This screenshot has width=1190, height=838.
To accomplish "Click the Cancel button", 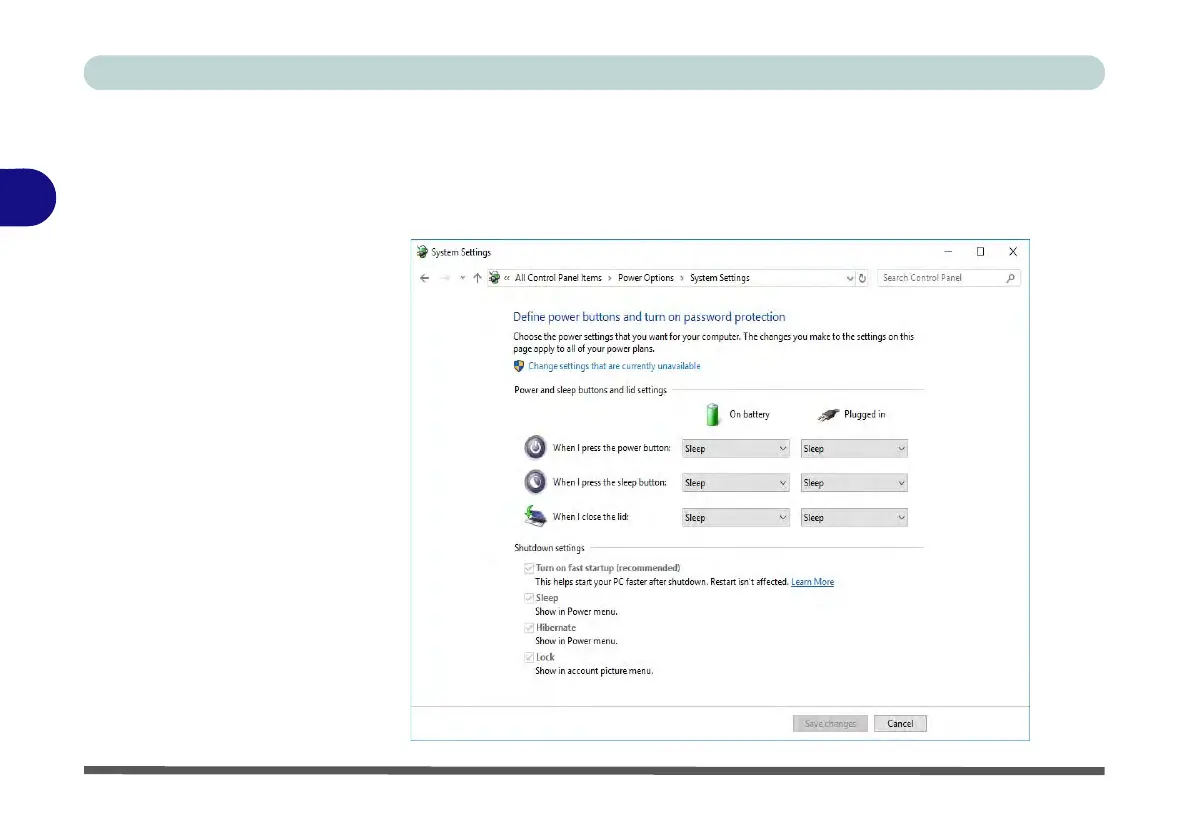I will (x=900, y=723).
